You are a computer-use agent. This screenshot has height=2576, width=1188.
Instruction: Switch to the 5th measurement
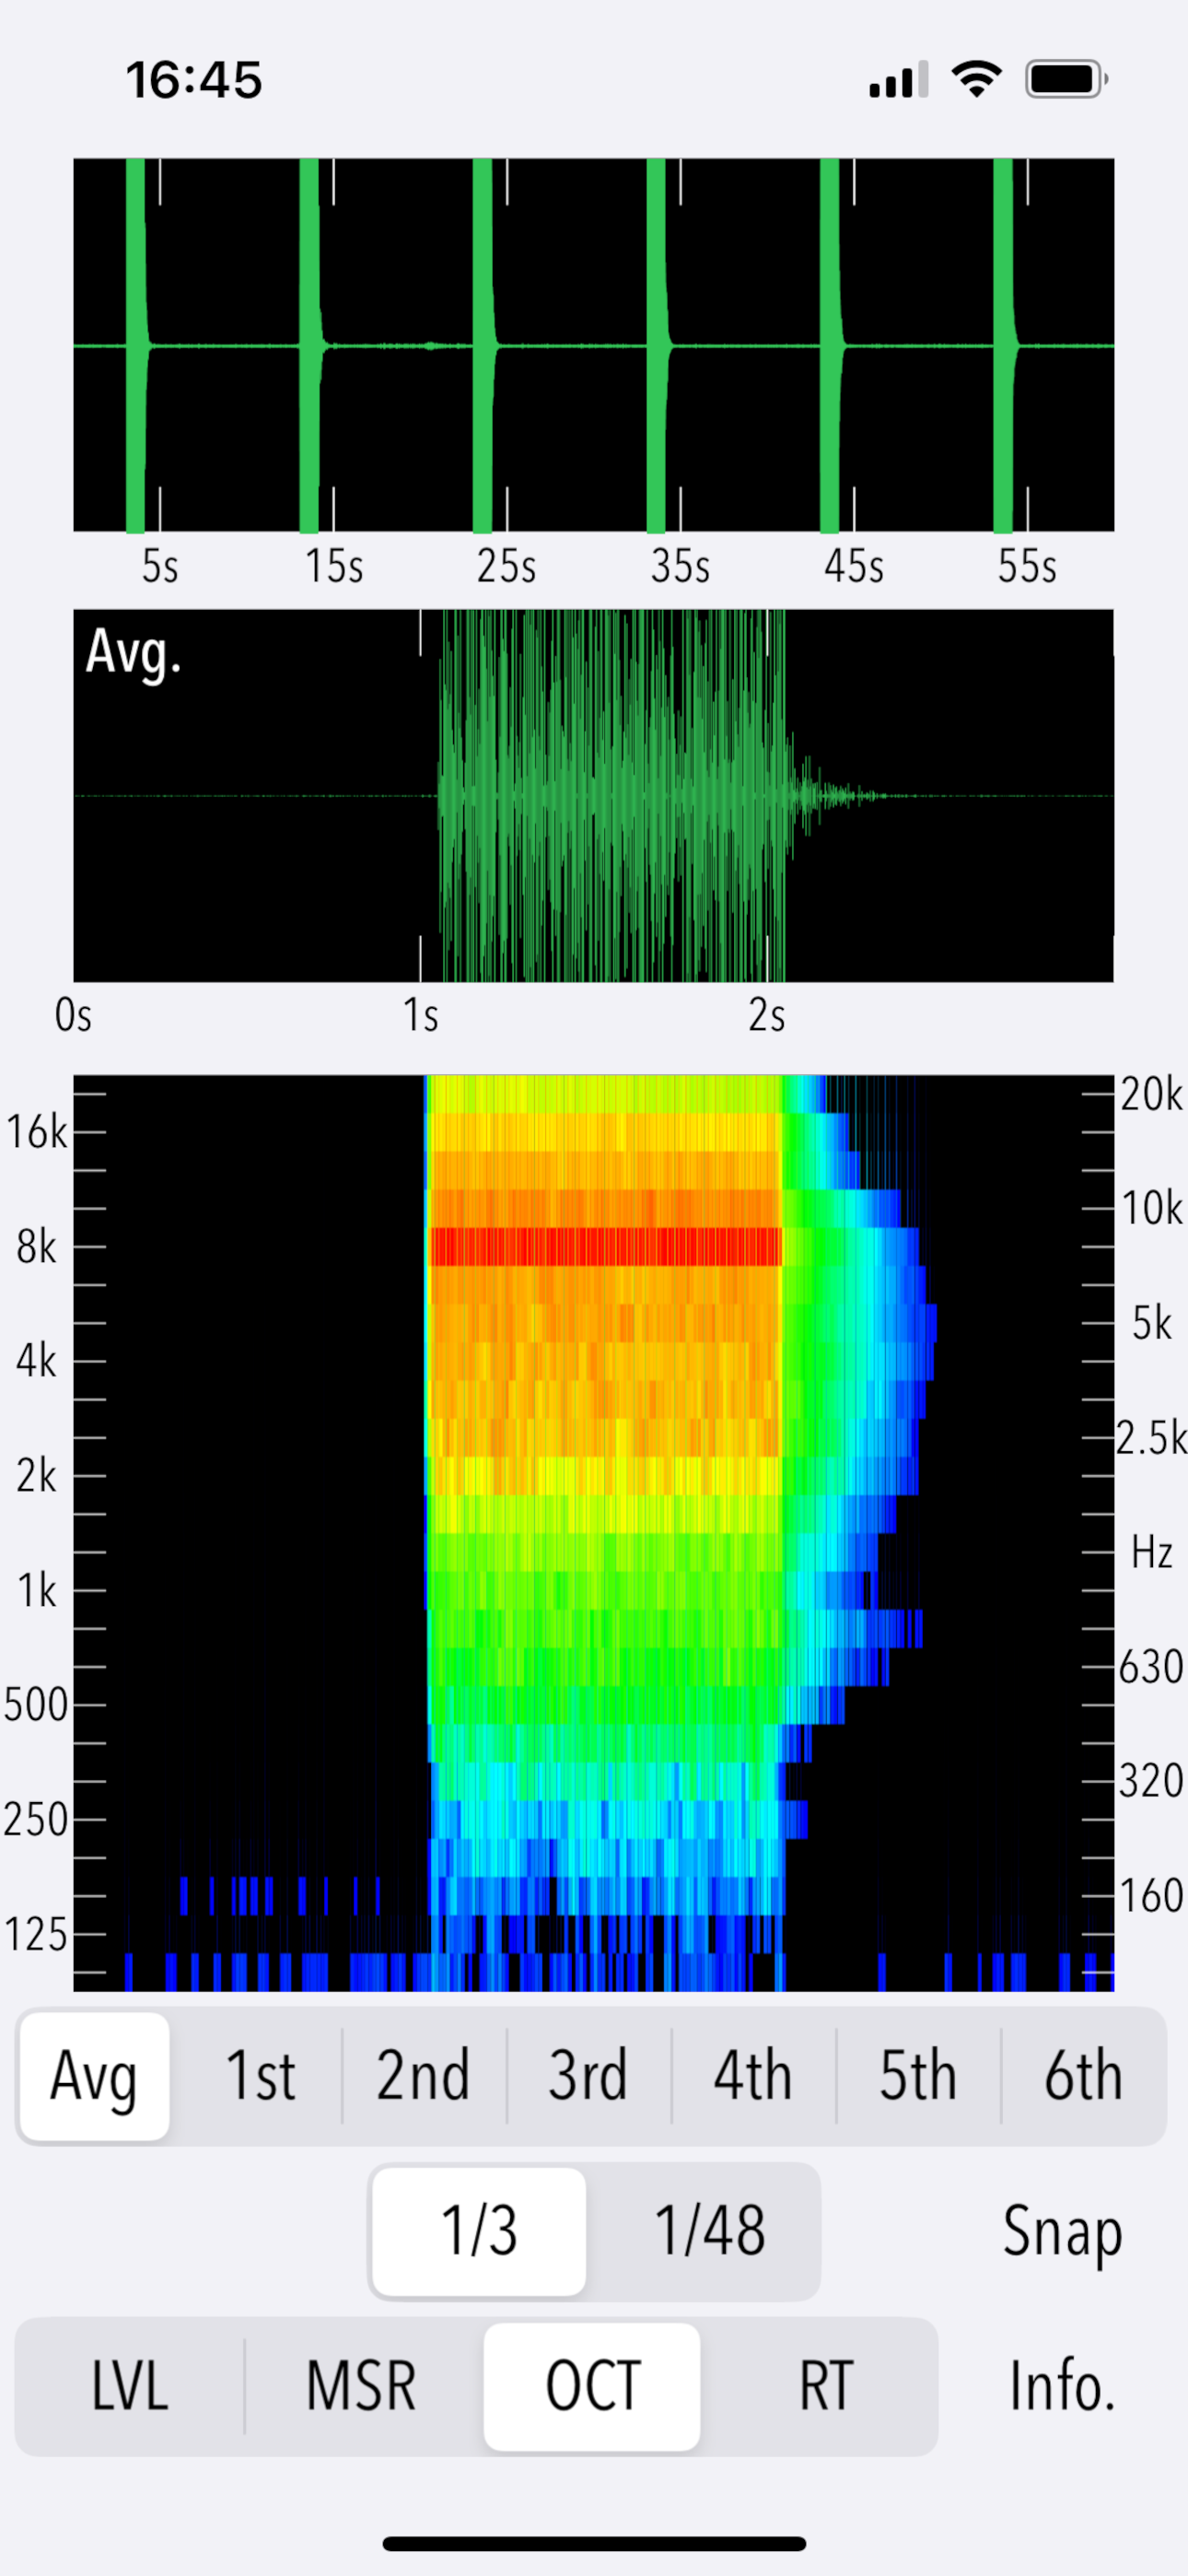tap(918, 2077)
